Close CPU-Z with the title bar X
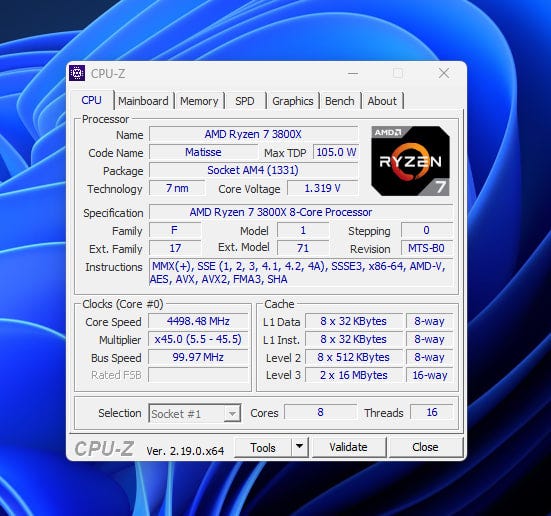551x516 pixels. coord(444,73)
